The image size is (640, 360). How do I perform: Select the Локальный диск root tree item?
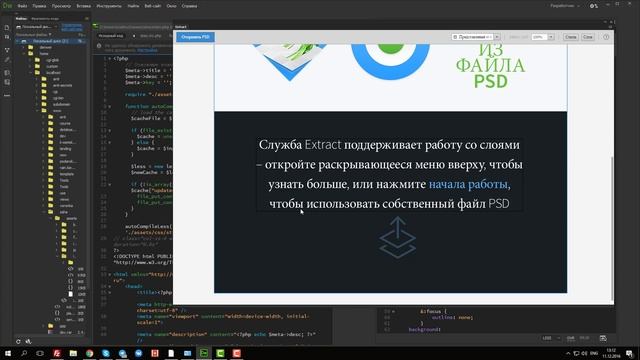(x=51, y=41)
